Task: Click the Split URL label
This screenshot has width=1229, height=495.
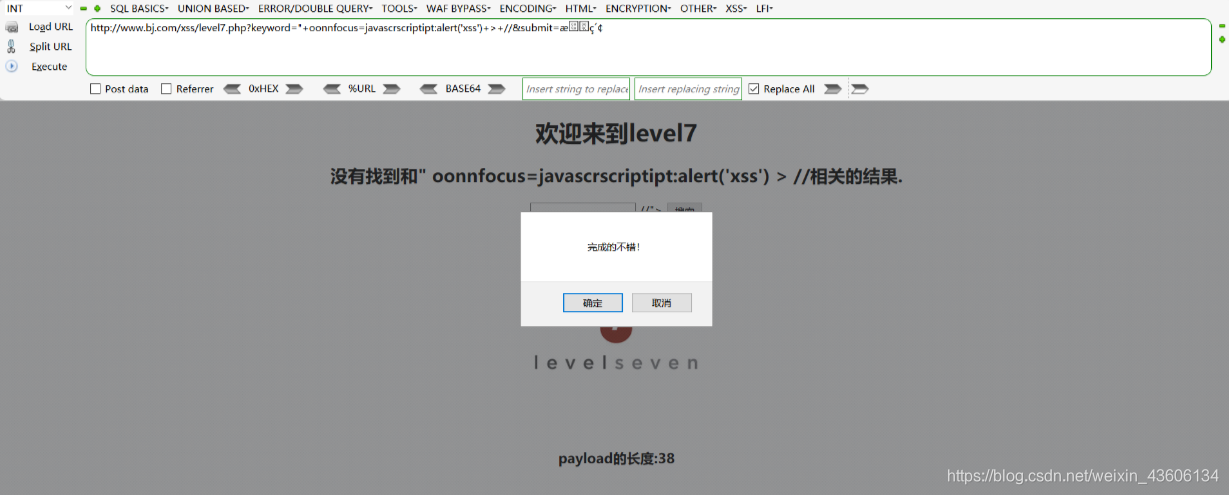Action: pos(50,46)
